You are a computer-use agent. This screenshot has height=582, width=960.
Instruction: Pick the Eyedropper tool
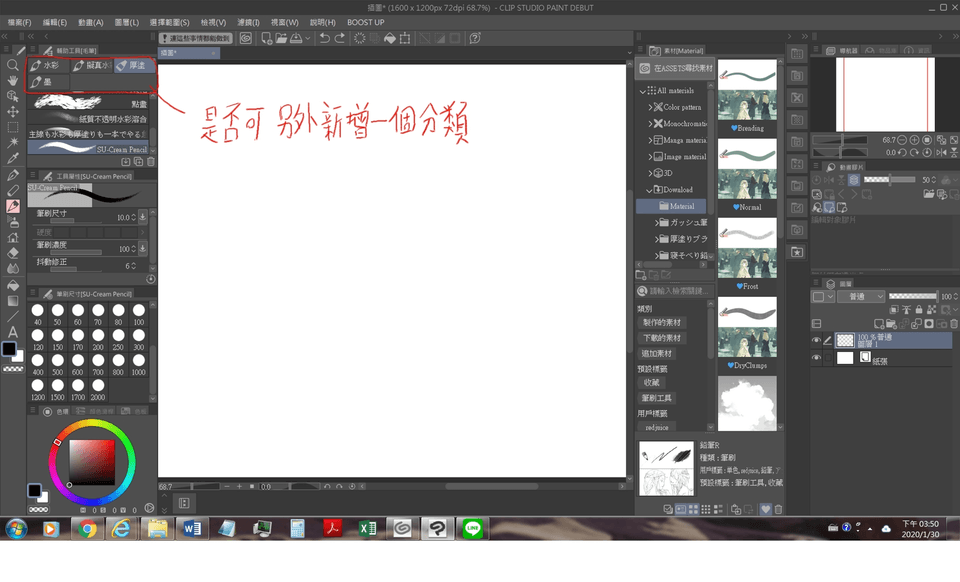tap(12, 158)
